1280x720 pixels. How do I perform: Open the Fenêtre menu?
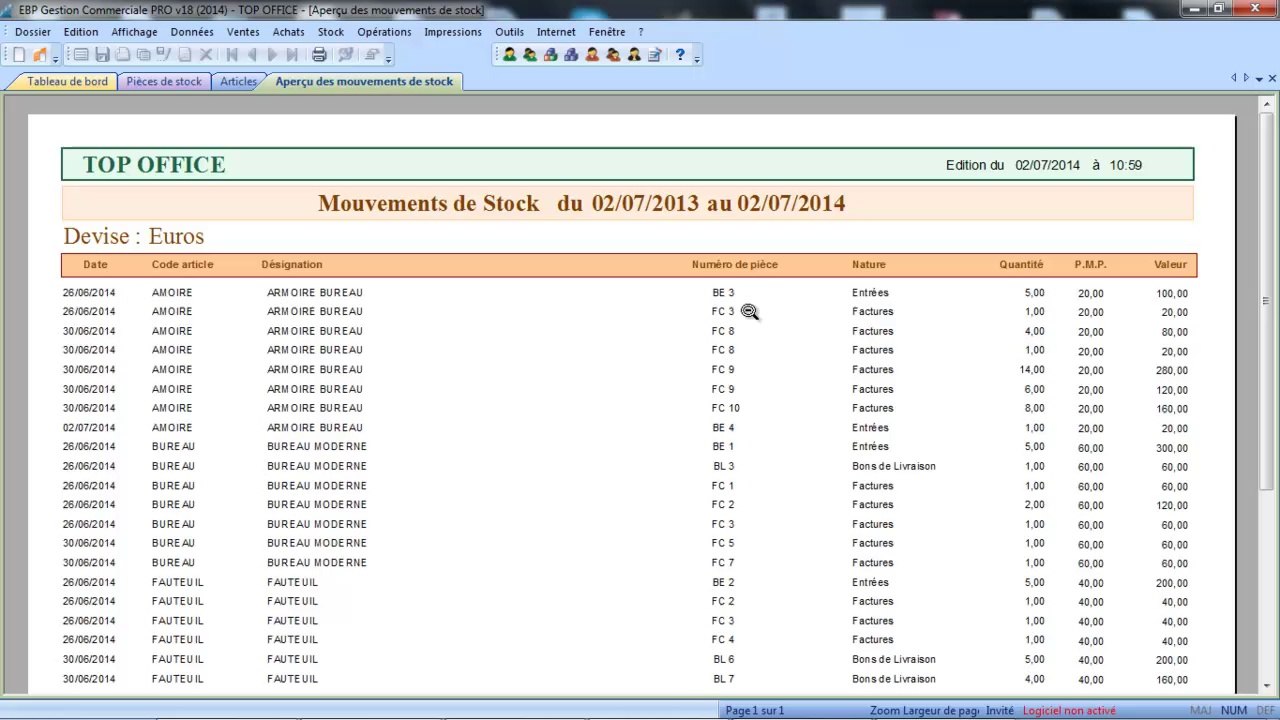pos(607,32)
